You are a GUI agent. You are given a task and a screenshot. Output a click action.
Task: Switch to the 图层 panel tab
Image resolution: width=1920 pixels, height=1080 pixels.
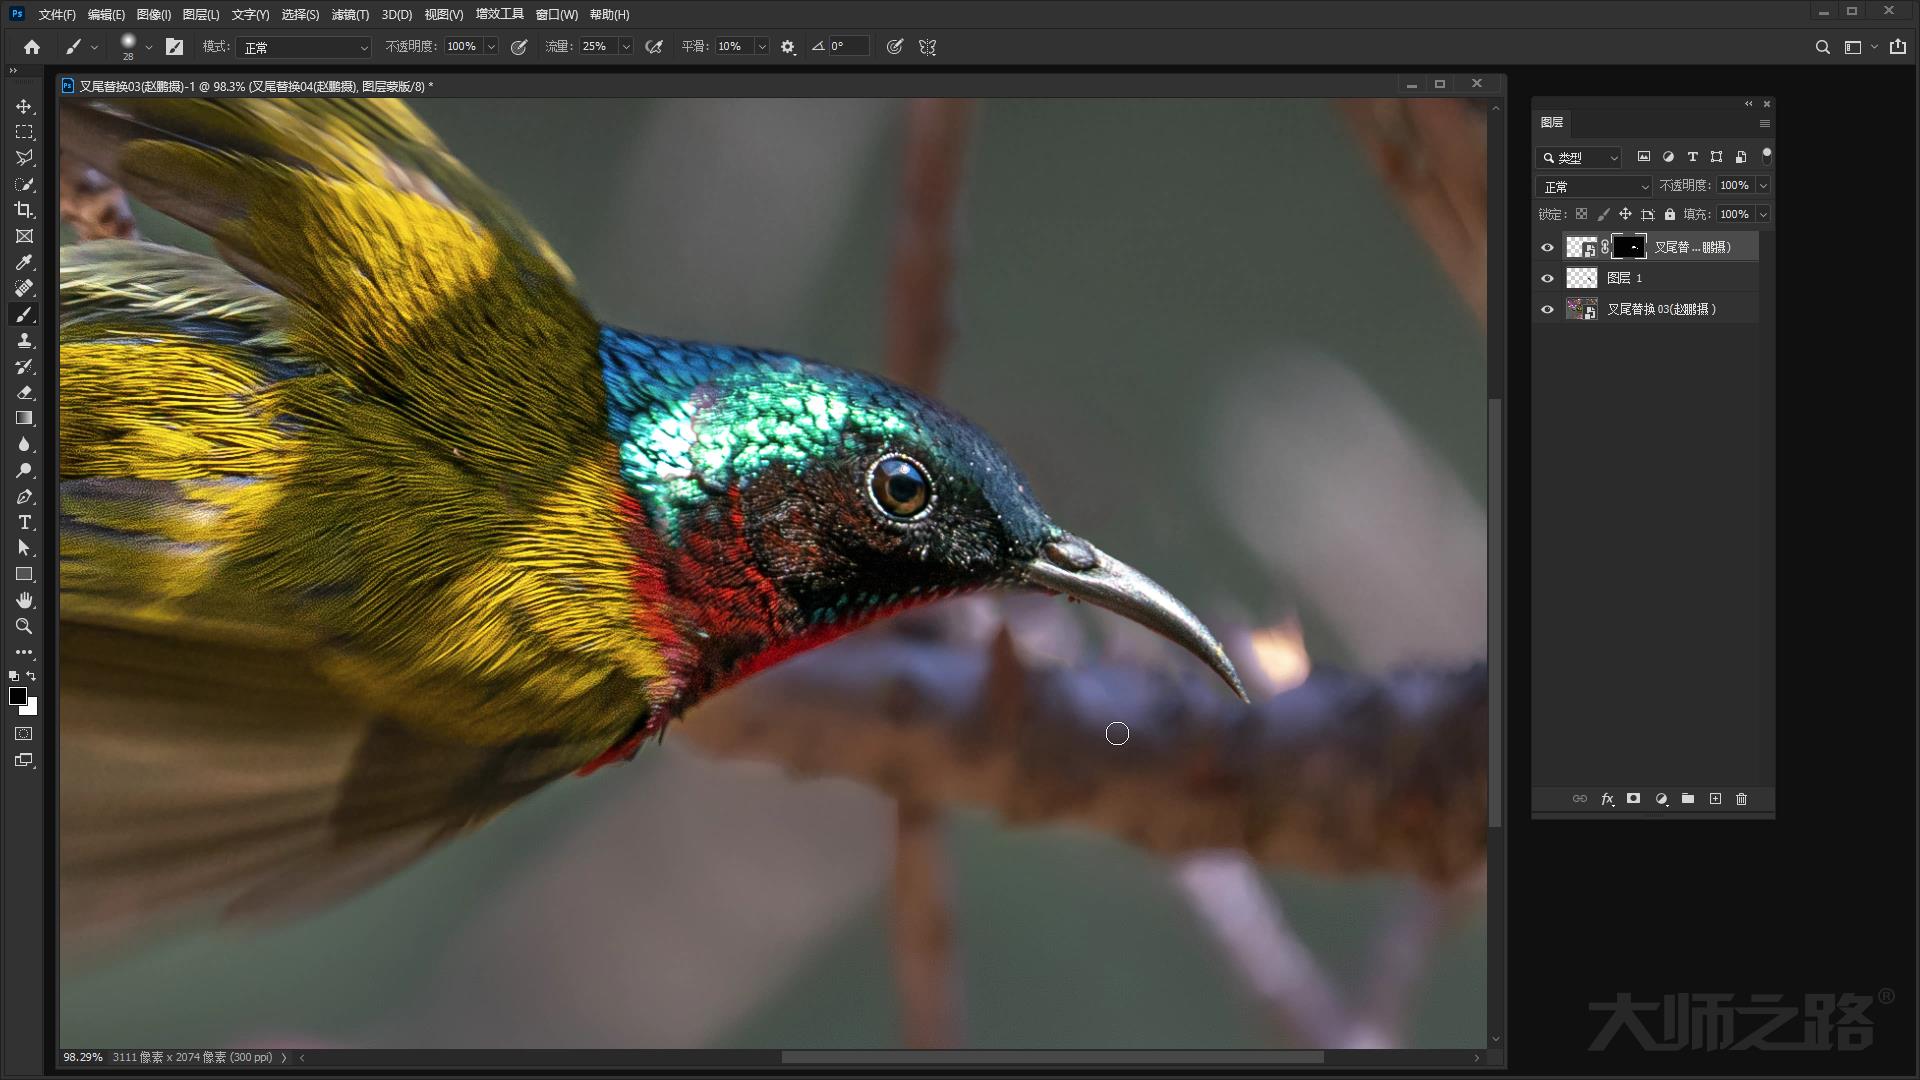pyautogui.click(x=1552, y=122)
